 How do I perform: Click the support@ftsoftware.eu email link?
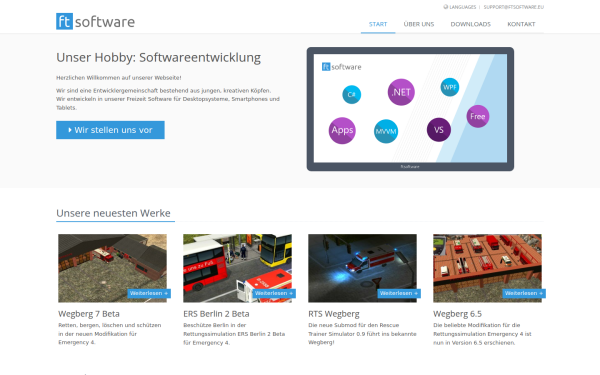tap(514, 7)
